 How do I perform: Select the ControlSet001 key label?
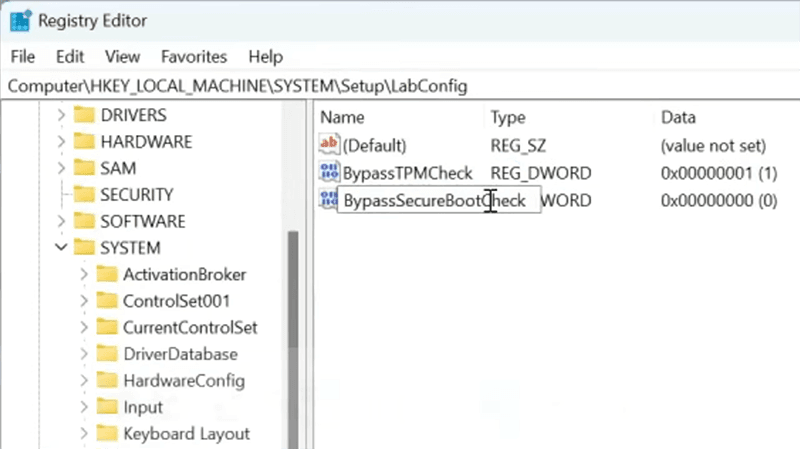click(x=177, y=301)
